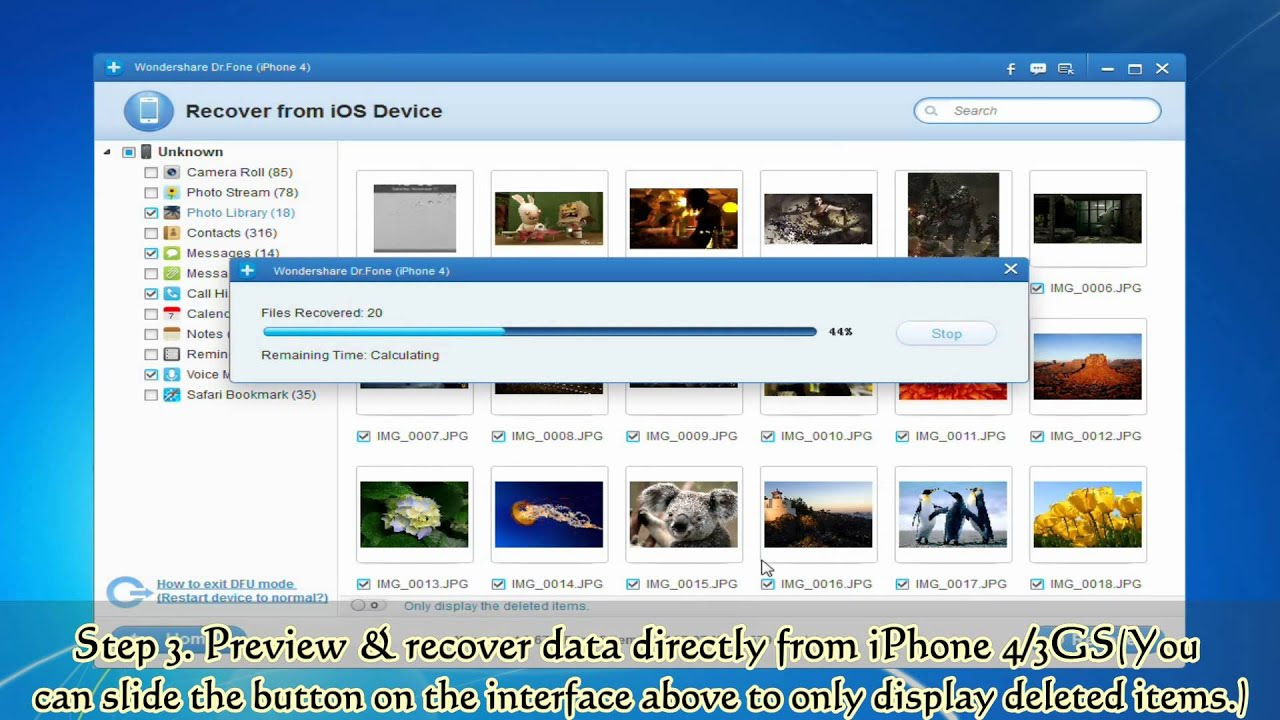This screenshot has width=1280, height=720.
Task: Select the Photo Stream (78) category
Action: tap(242, 192)
